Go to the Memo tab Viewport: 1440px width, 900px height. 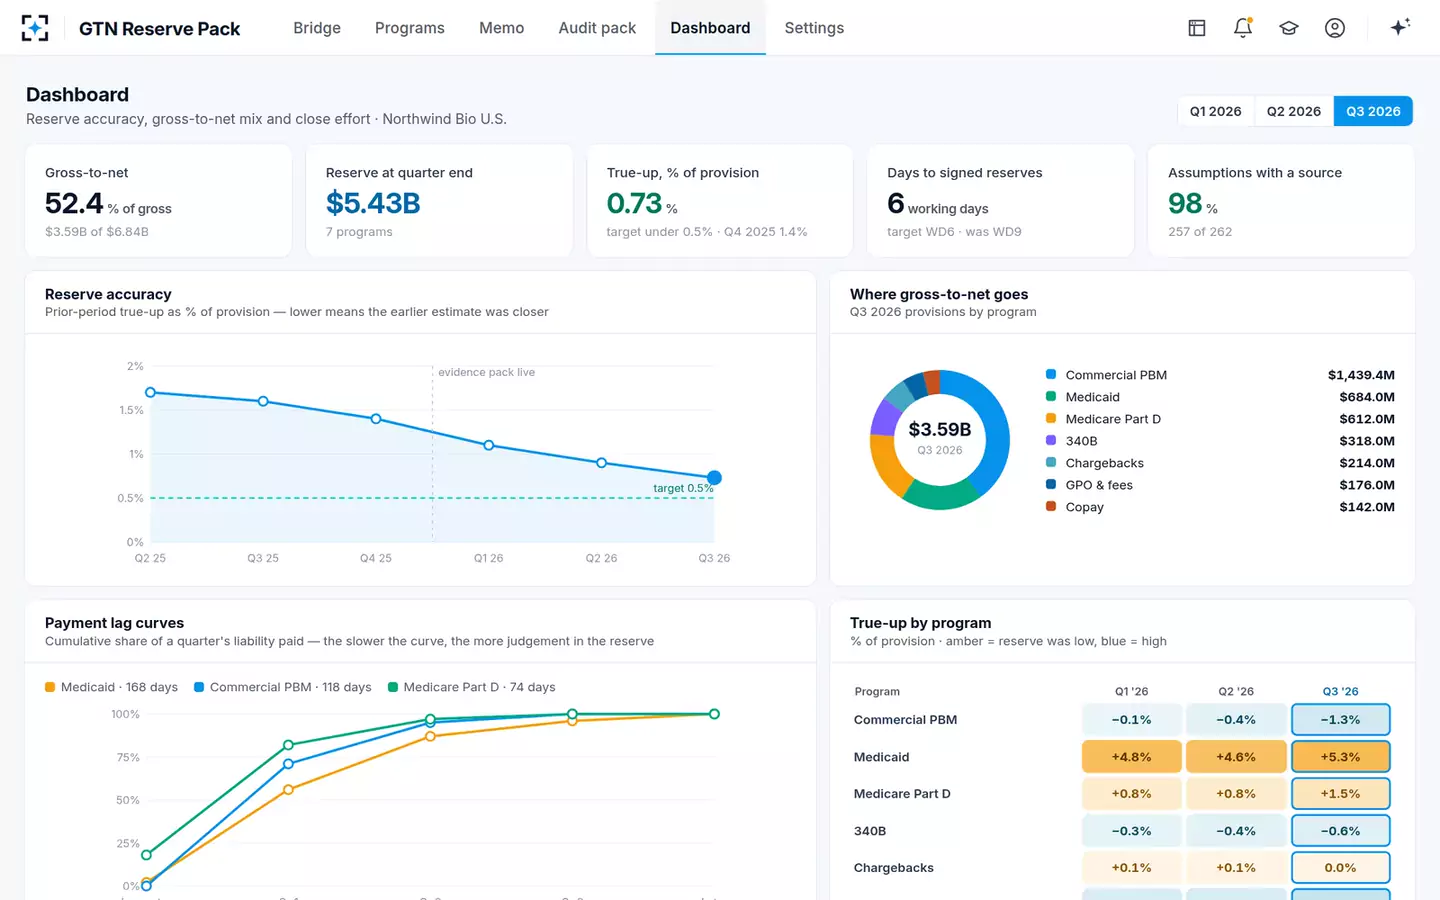point(501,28)
